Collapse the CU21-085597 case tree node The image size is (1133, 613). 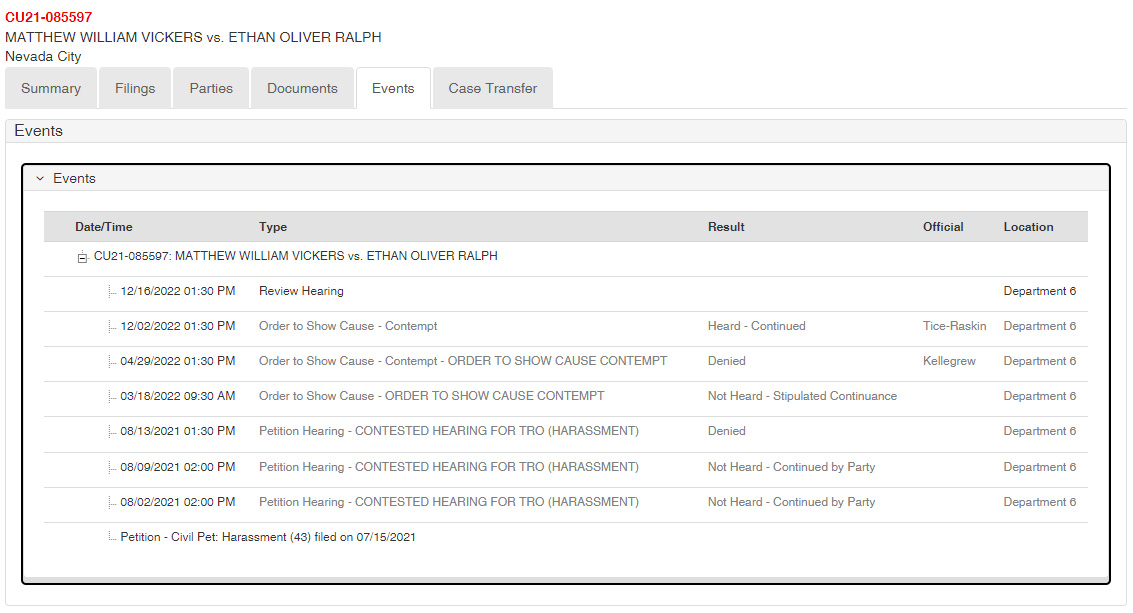[x=82, y=257]
